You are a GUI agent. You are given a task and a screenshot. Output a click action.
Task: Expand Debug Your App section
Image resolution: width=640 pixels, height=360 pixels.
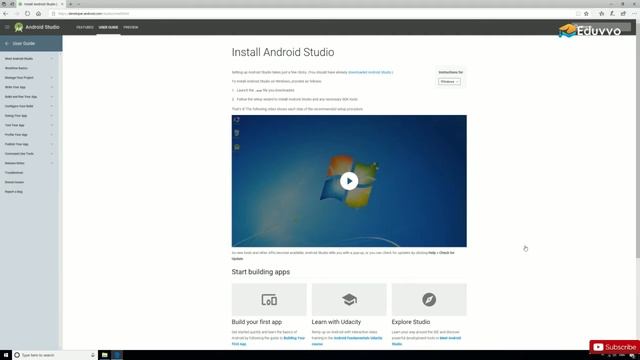coord(29,116)
